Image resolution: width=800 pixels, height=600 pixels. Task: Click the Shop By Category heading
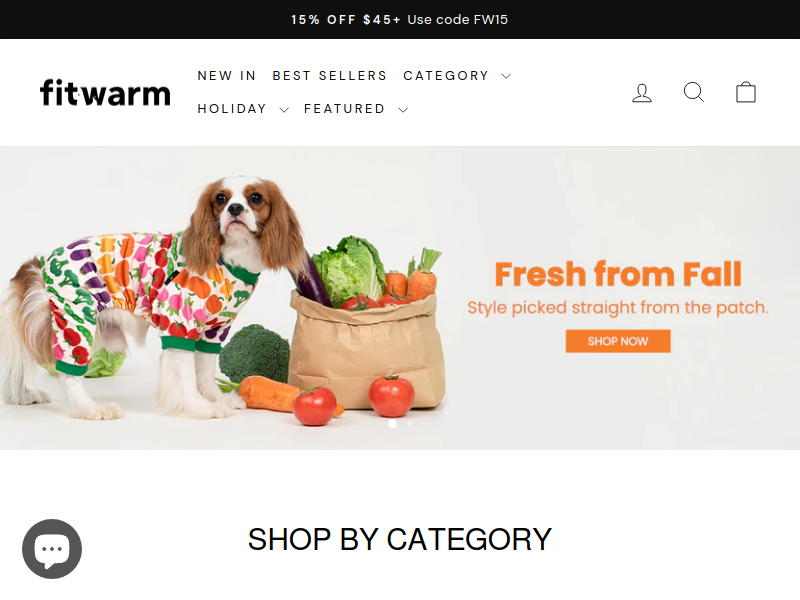pyautogui.click(x=399, y=539)
